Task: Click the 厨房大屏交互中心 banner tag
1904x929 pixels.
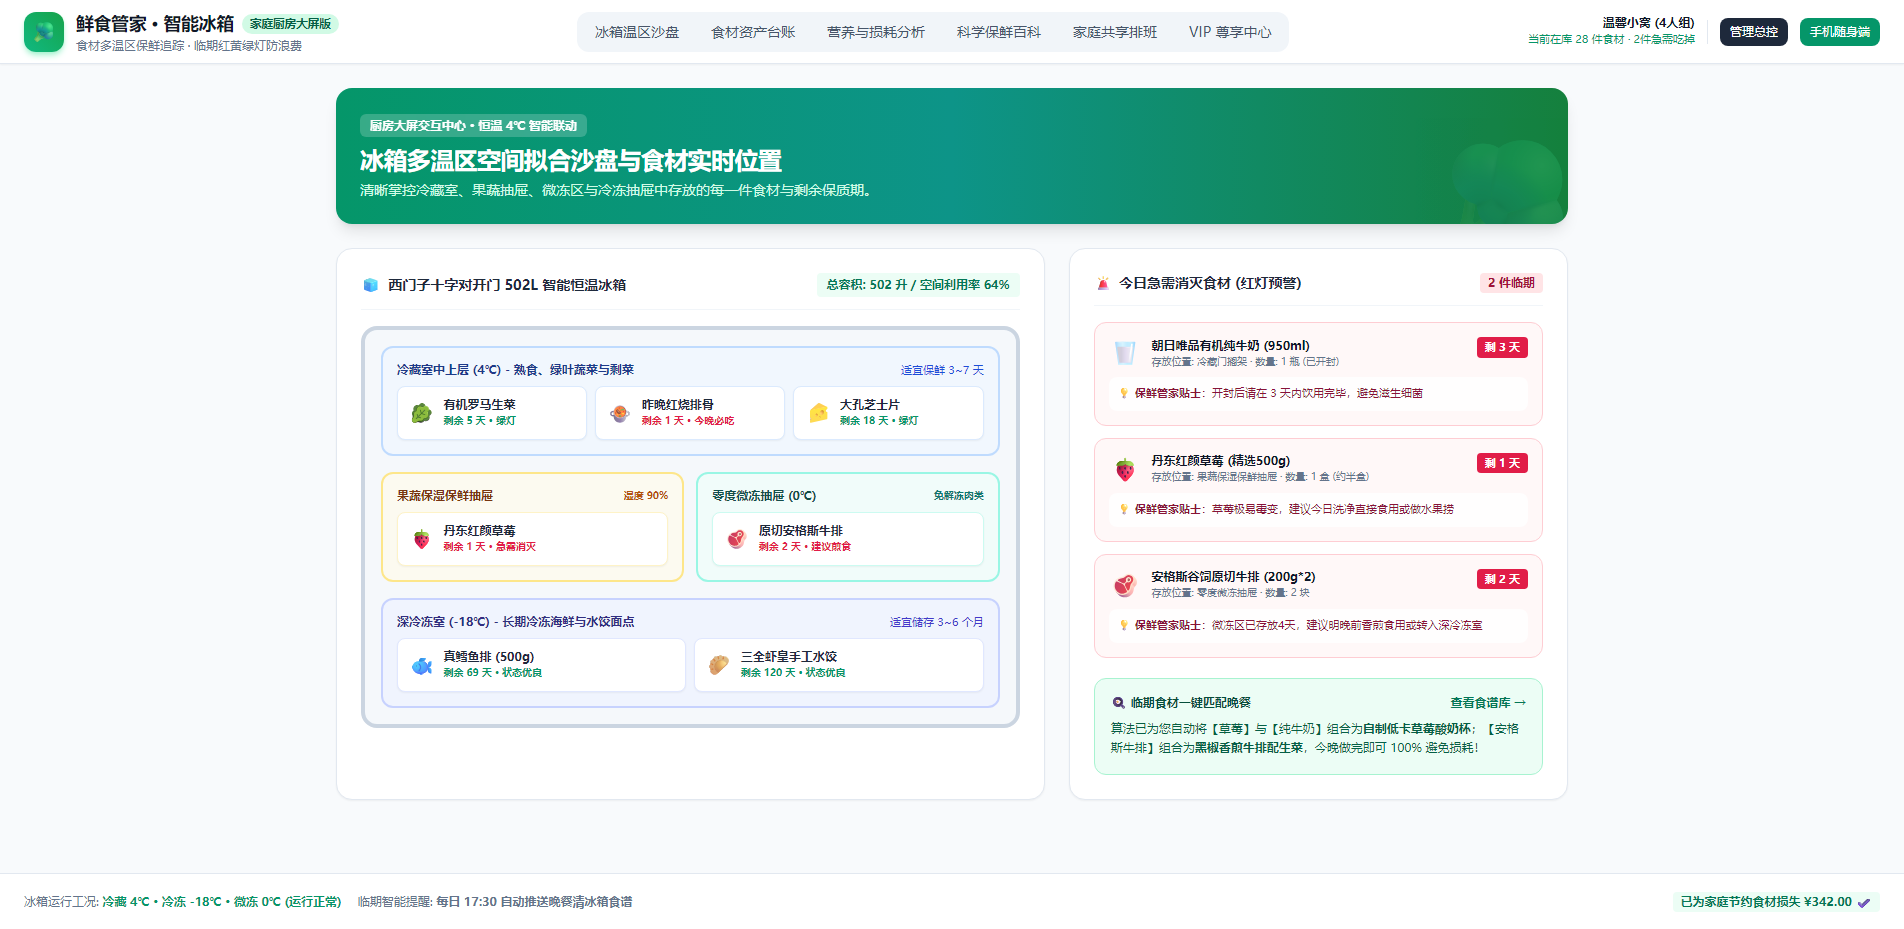Action: [x=473, y=126]
